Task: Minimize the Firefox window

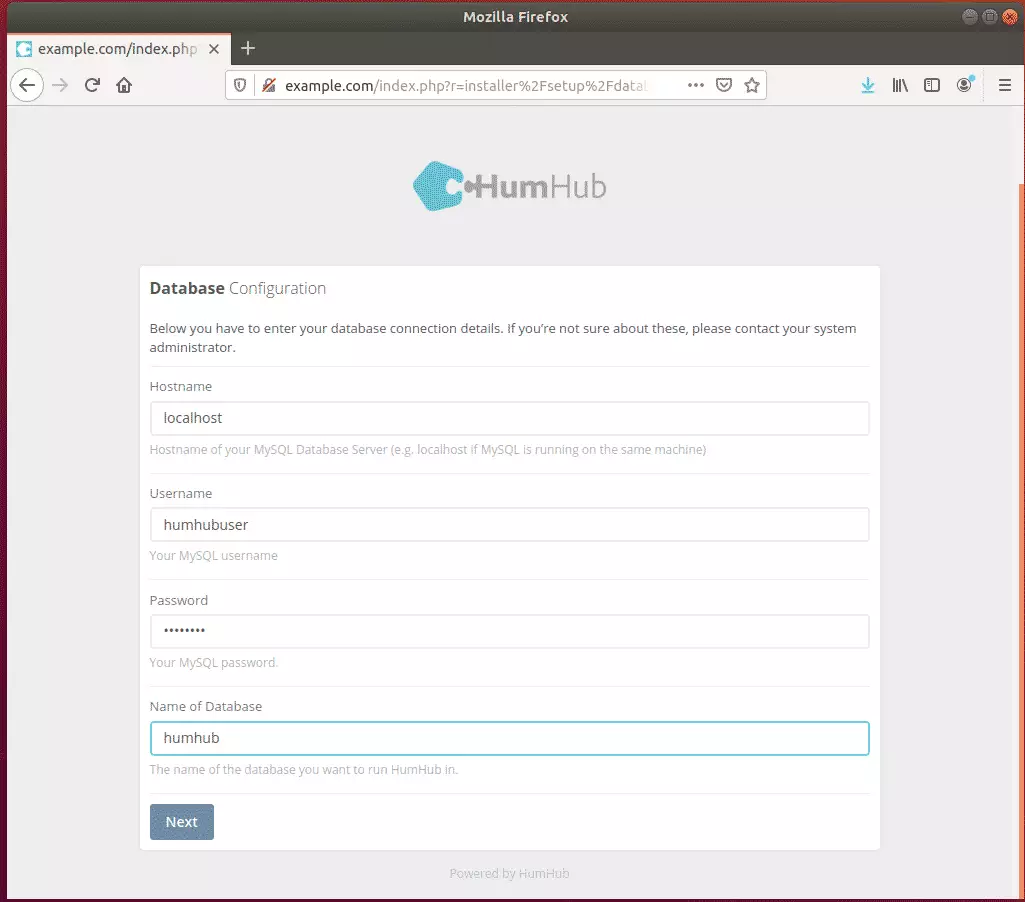Action: tap(970, 16)
